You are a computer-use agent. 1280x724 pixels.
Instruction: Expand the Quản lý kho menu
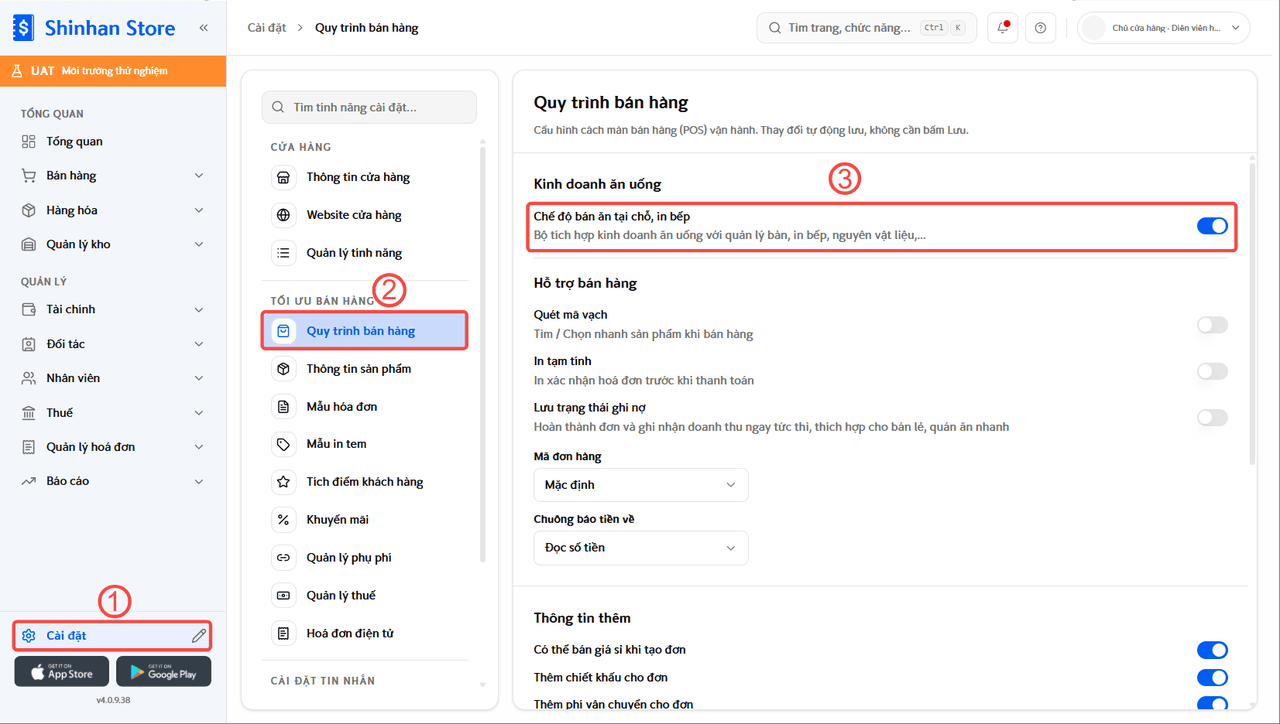point(112,244)
